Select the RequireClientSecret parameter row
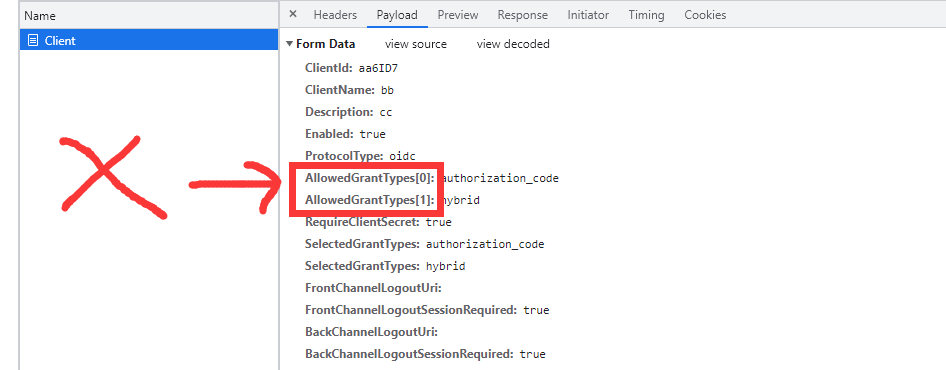This screenshot has width=946, height=370. click(378, 222)
